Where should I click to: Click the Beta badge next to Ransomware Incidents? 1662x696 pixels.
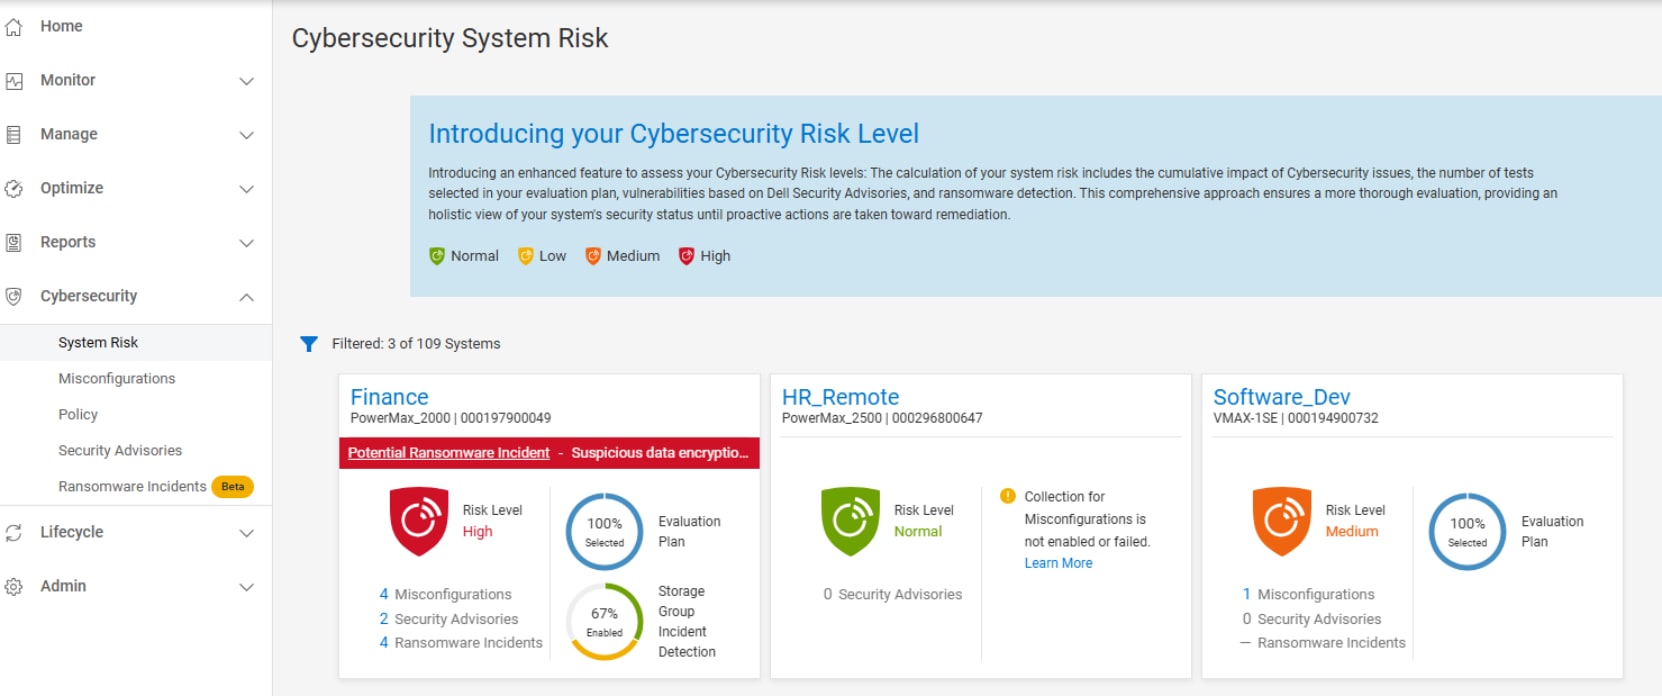[233, 487]
